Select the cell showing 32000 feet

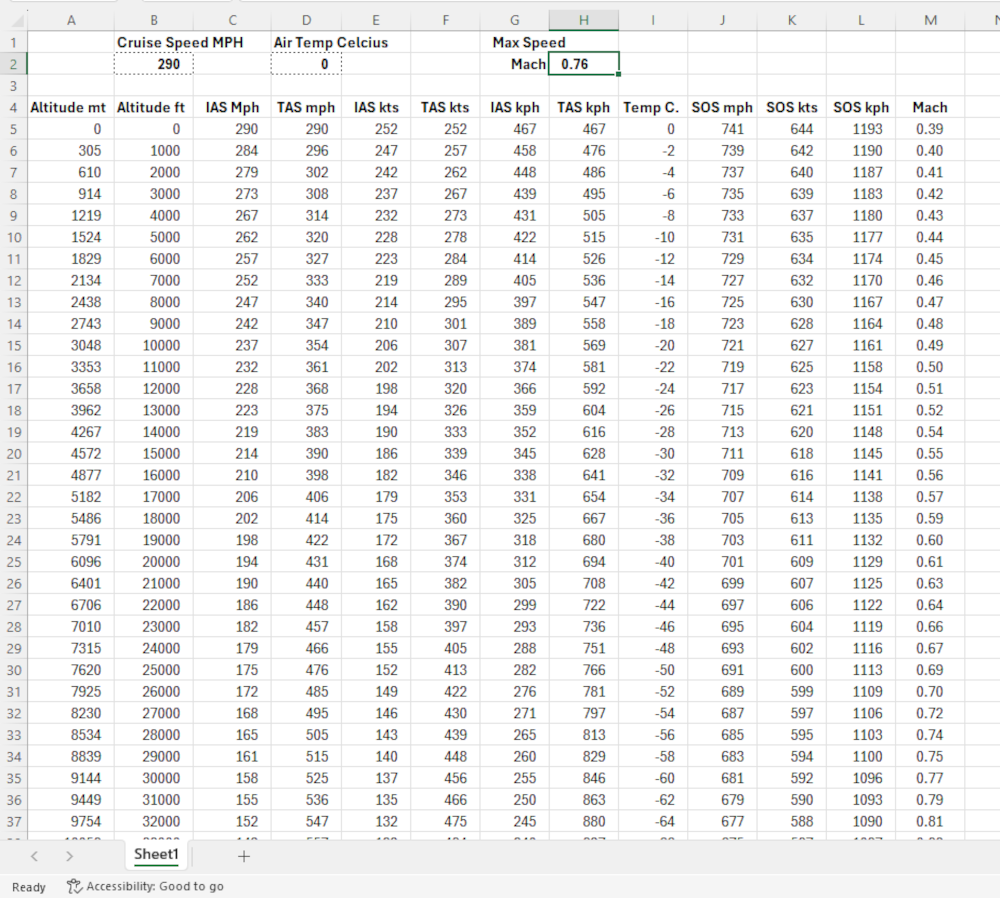[x=154, y=821]
